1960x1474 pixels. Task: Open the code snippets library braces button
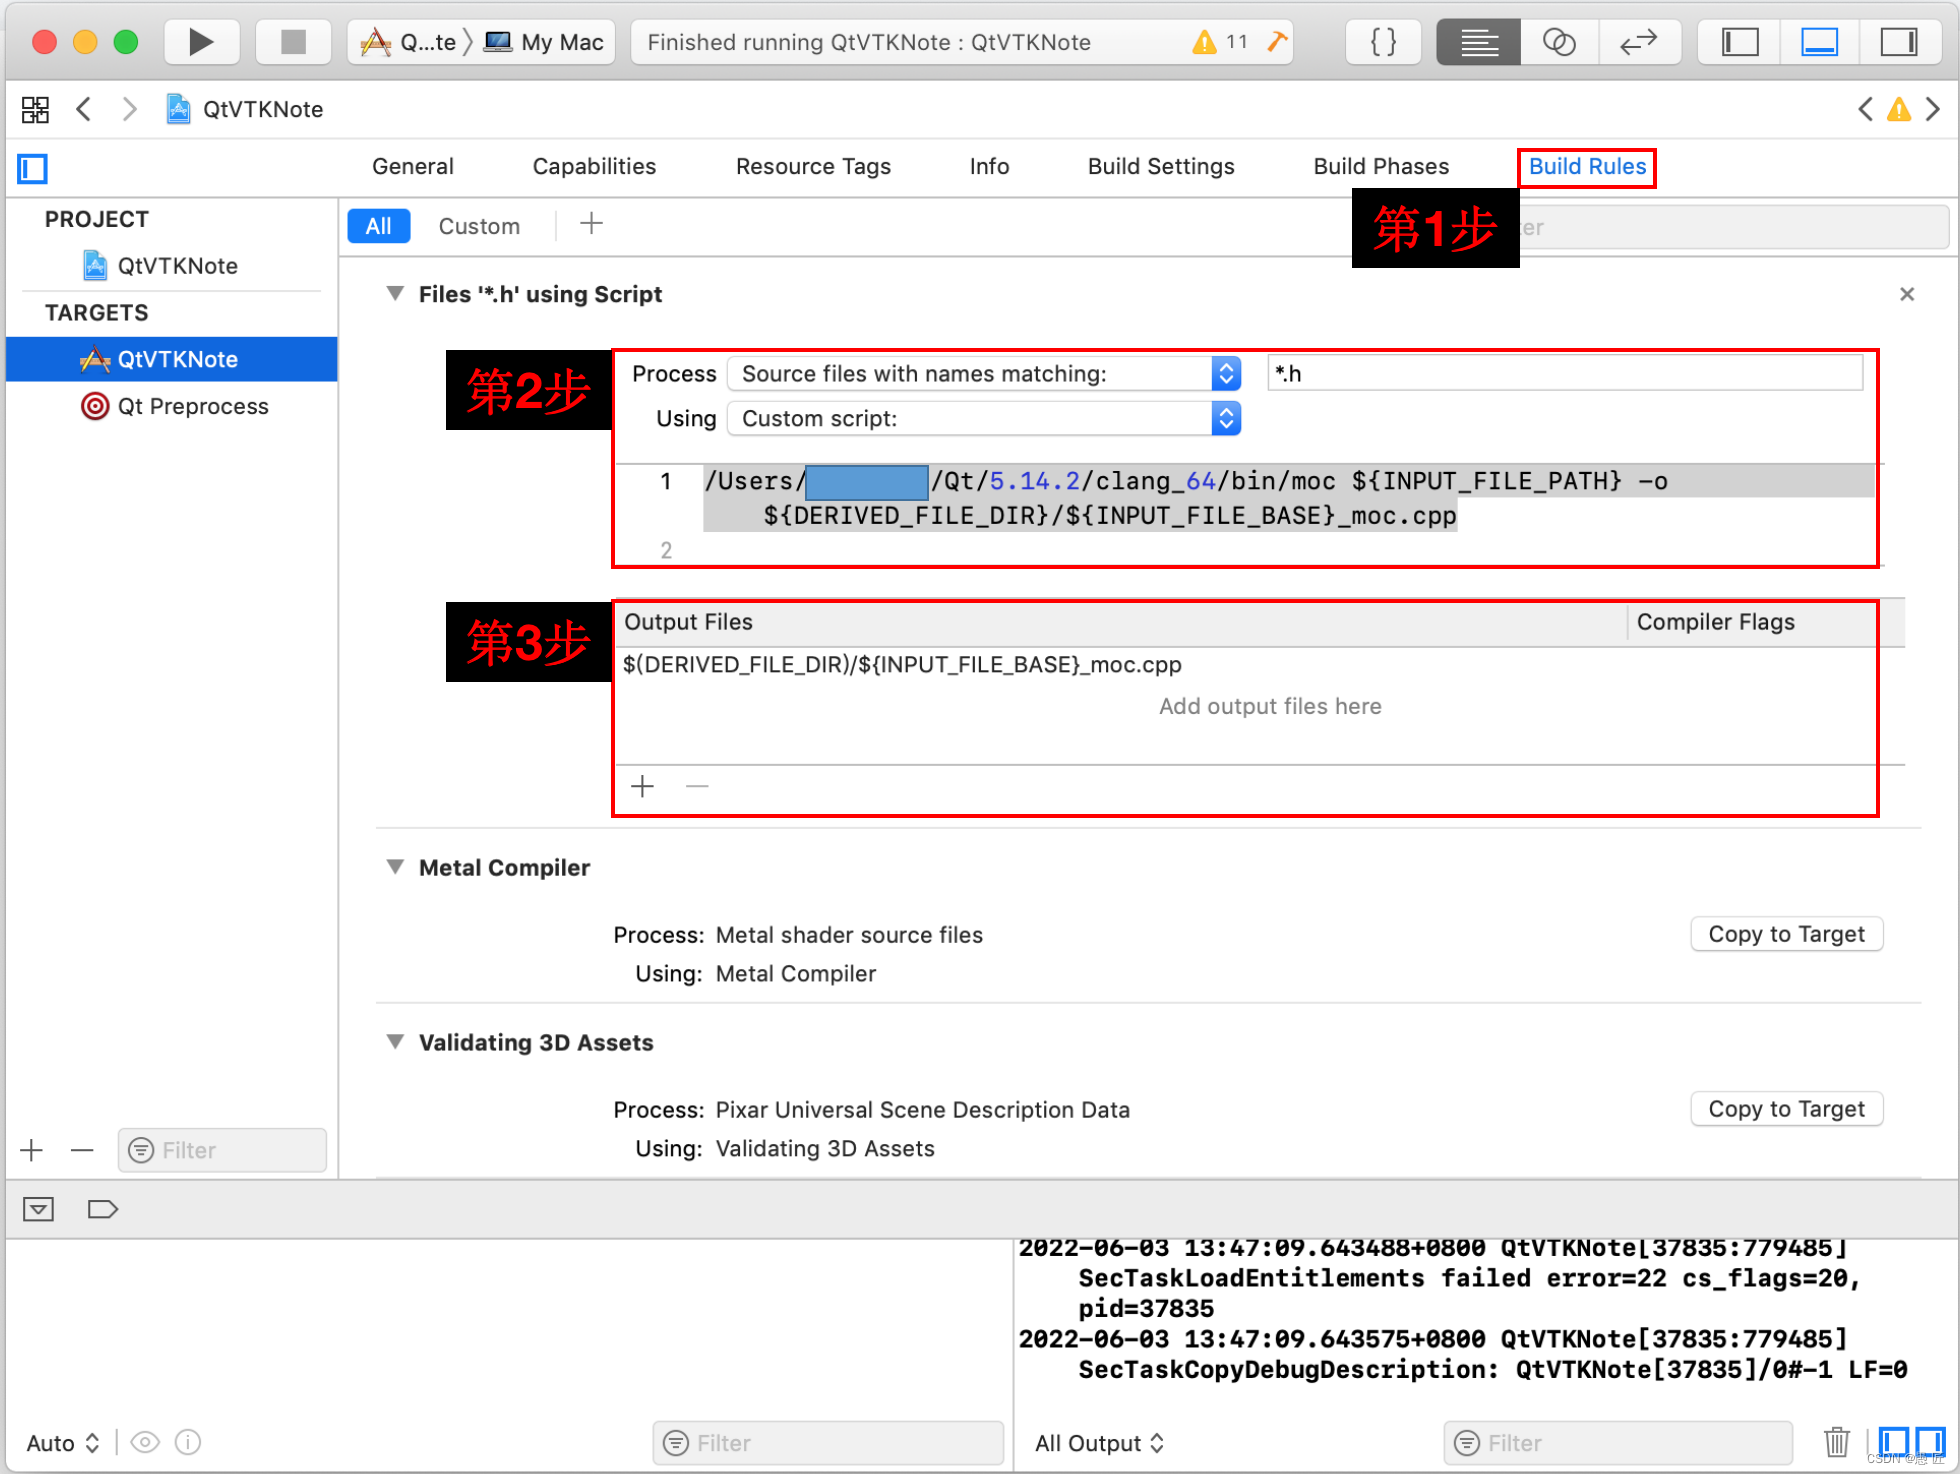click(x=1383, y=42)
